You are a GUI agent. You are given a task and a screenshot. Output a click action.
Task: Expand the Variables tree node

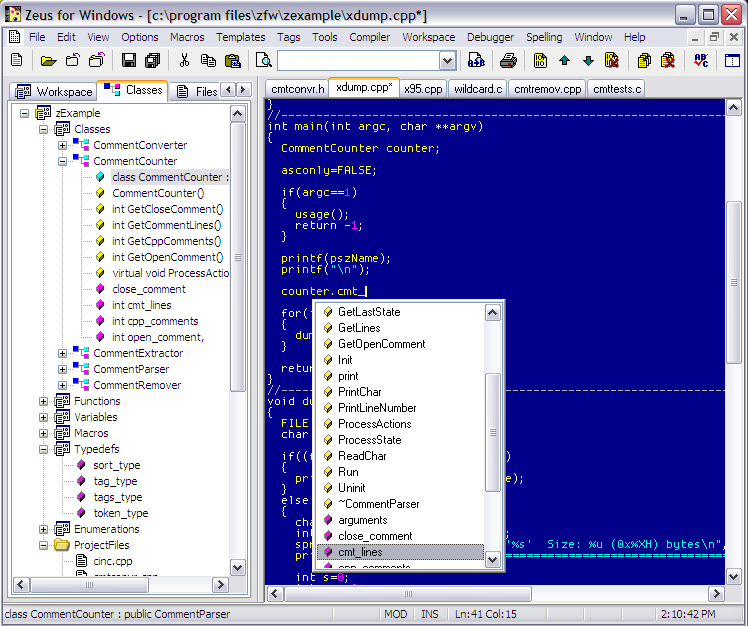(43, 417)
